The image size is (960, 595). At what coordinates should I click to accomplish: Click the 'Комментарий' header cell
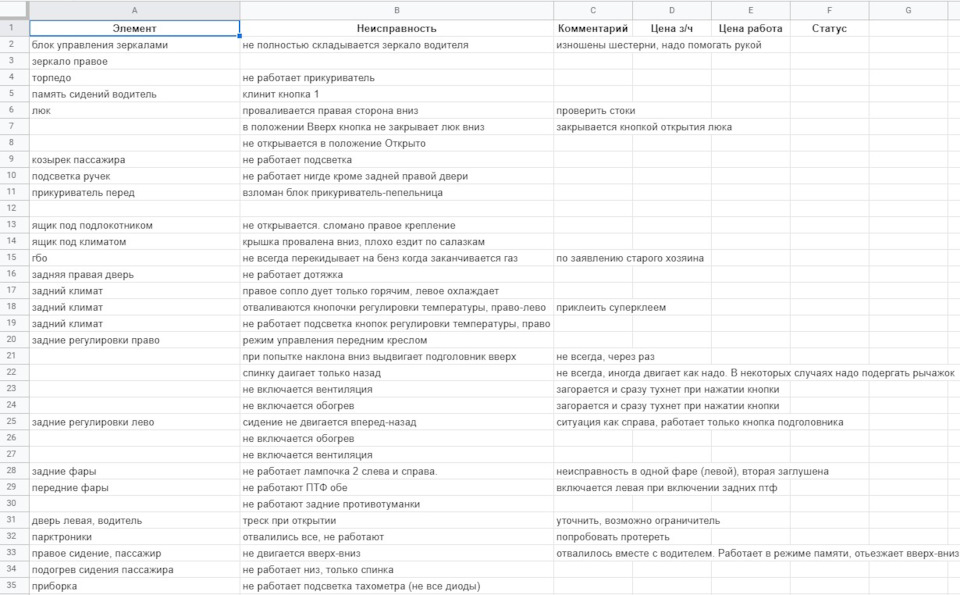pos(593,28)
